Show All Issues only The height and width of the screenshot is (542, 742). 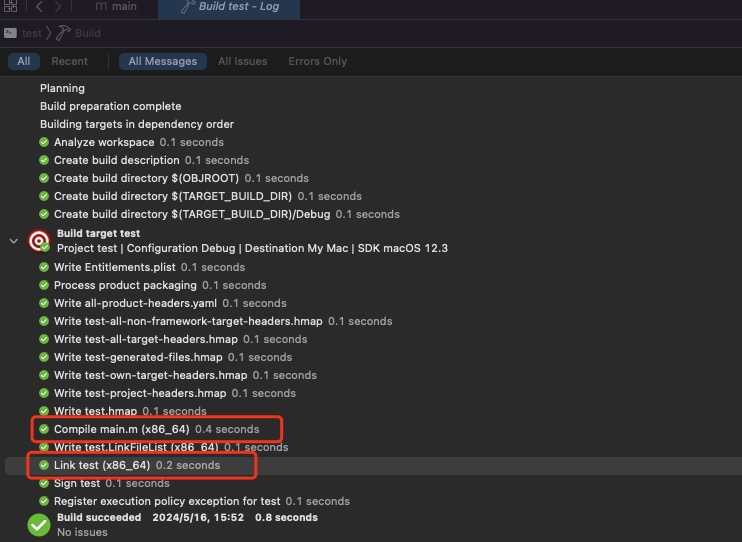tap(242, 61)
